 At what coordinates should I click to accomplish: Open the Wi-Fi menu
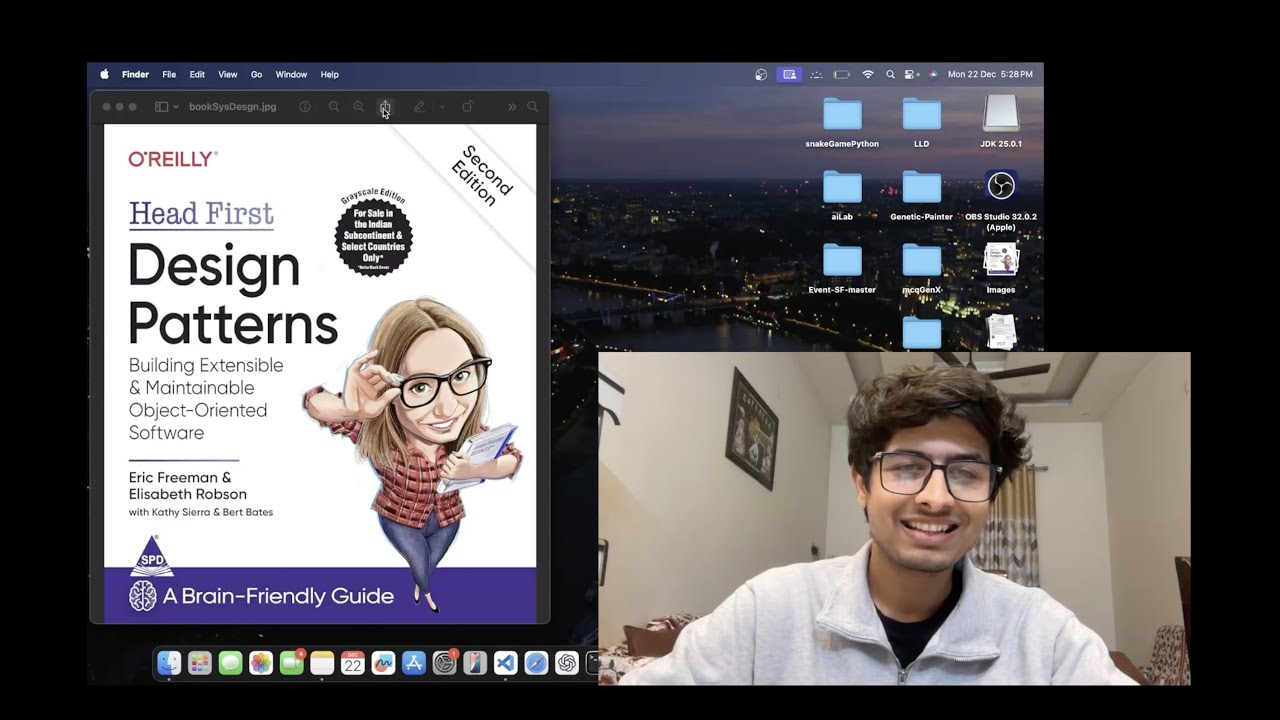click(x=868, y=74)
